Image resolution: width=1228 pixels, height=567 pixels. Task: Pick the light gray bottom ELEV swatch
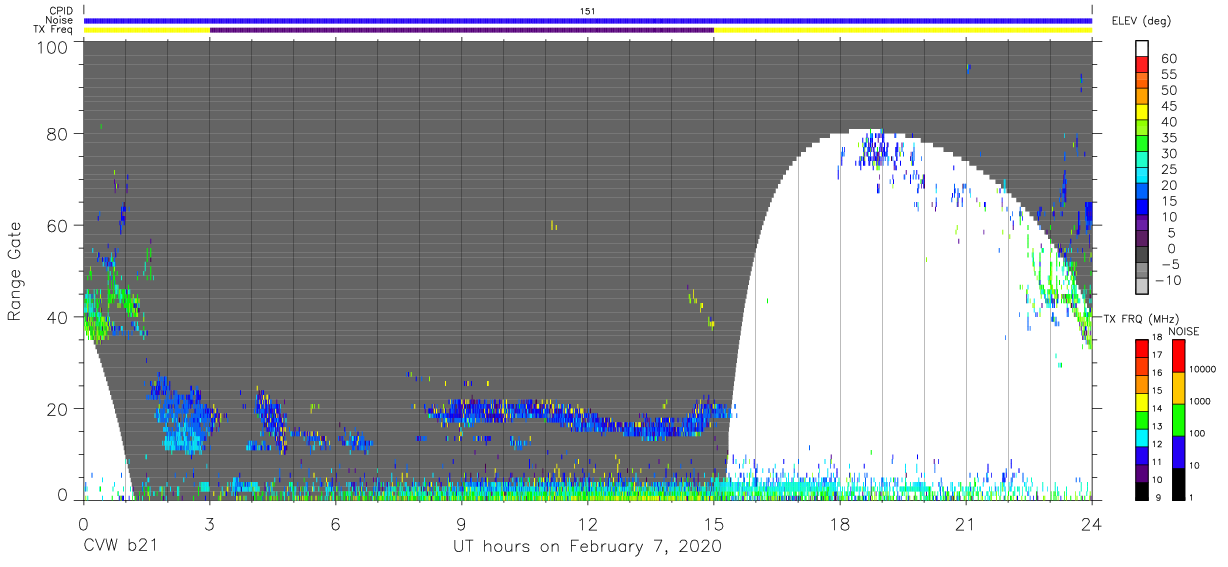click(x=1142, y=286)
